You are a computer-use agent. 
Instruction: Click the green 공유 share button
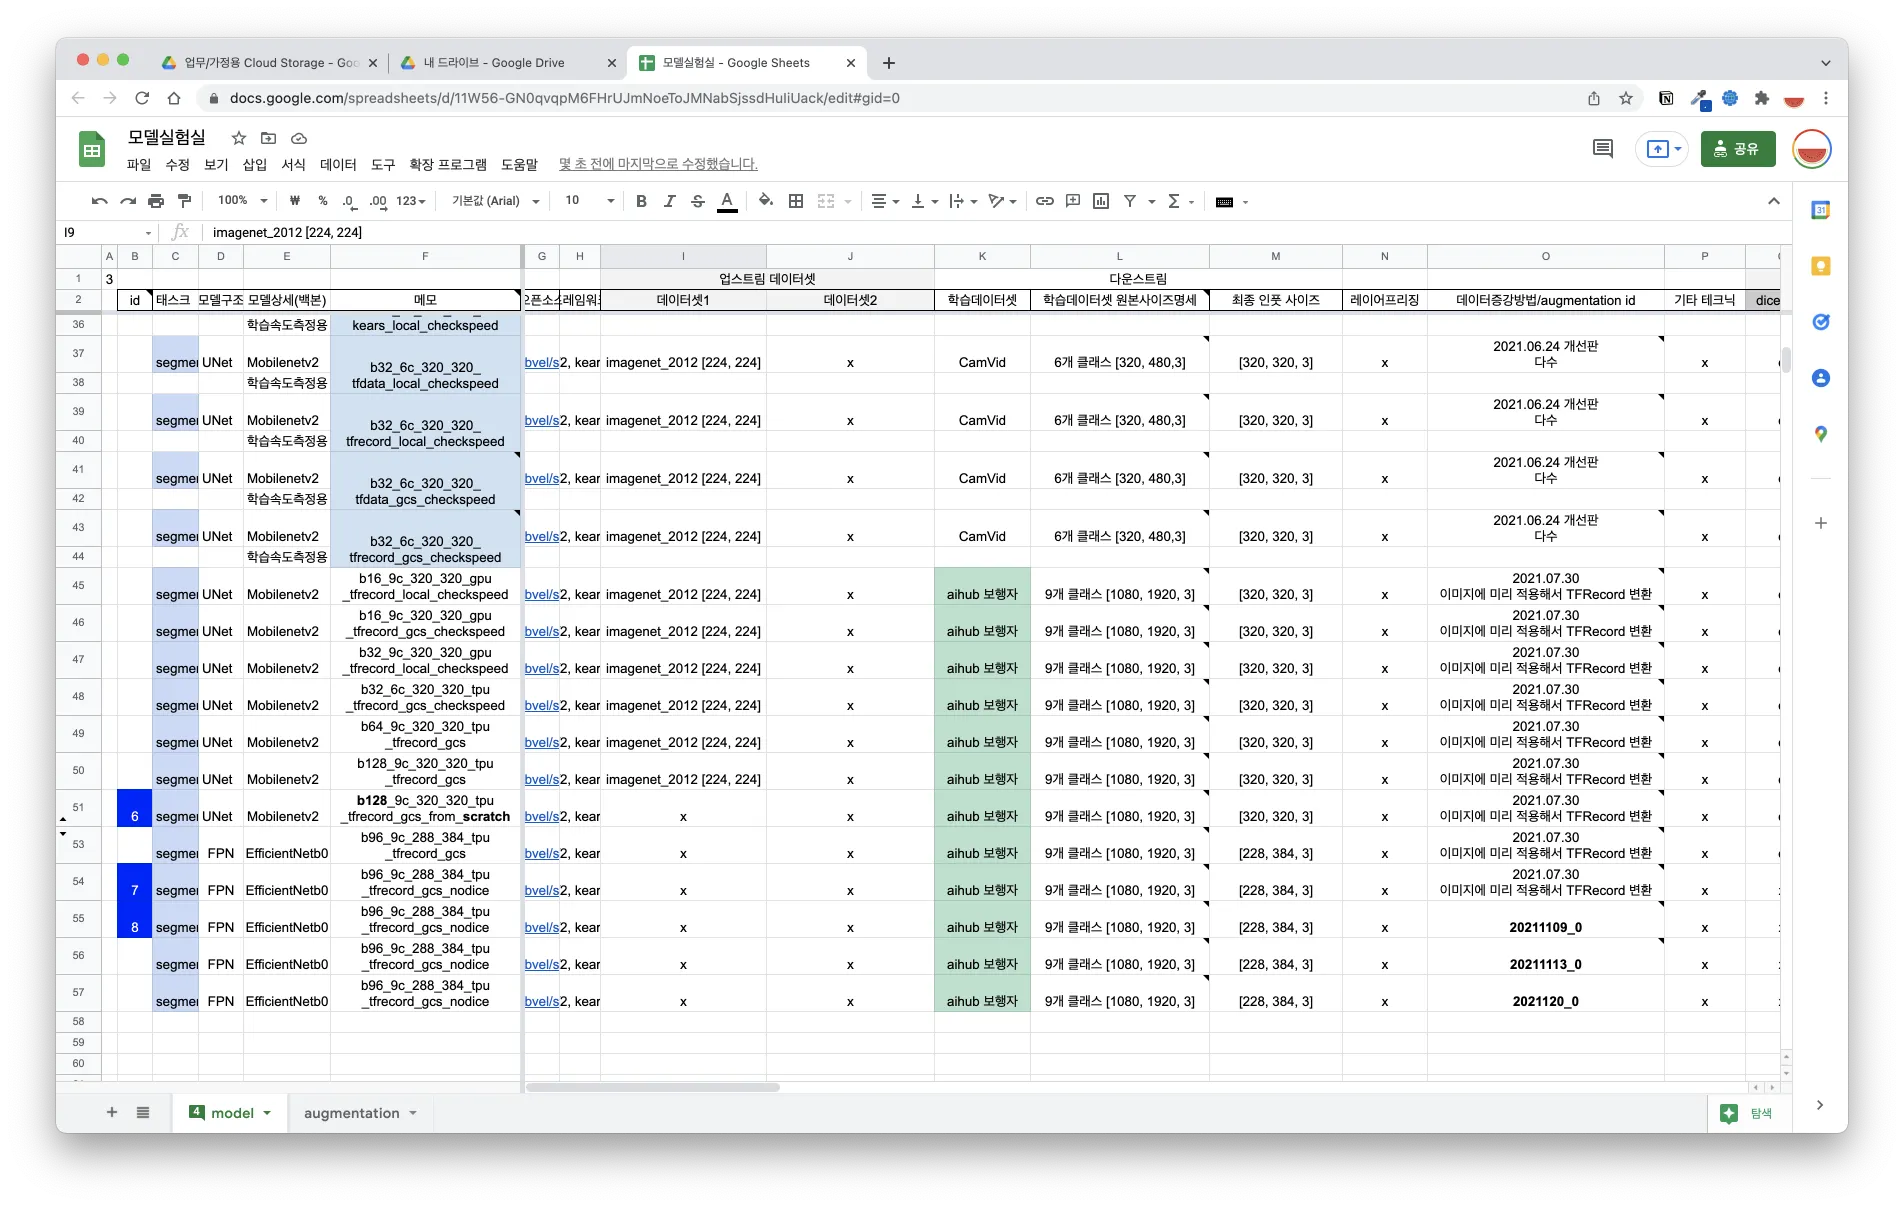click(1738, 149)
